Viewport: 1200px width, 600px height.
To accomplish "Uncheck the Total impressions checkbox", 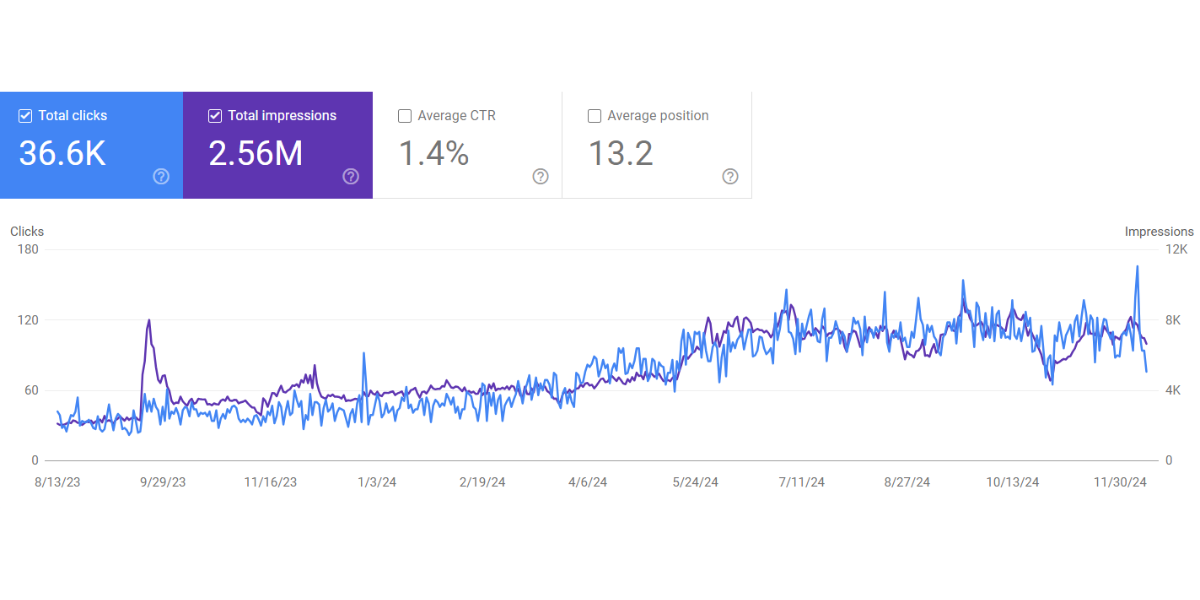I will (214, 116).
